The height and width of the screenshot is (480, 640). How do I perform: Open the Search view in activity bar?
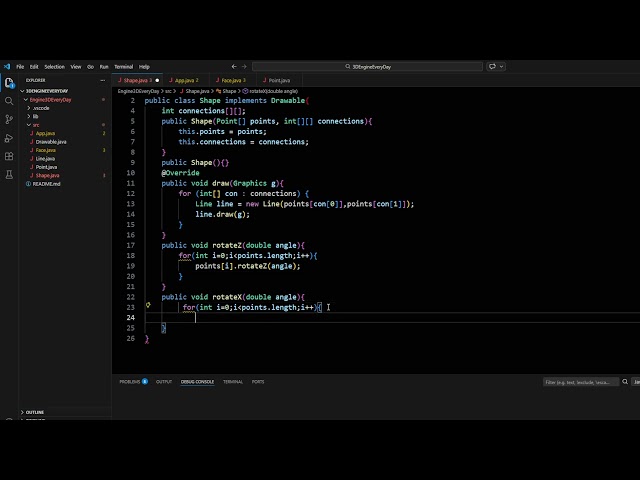coord(9,101)
